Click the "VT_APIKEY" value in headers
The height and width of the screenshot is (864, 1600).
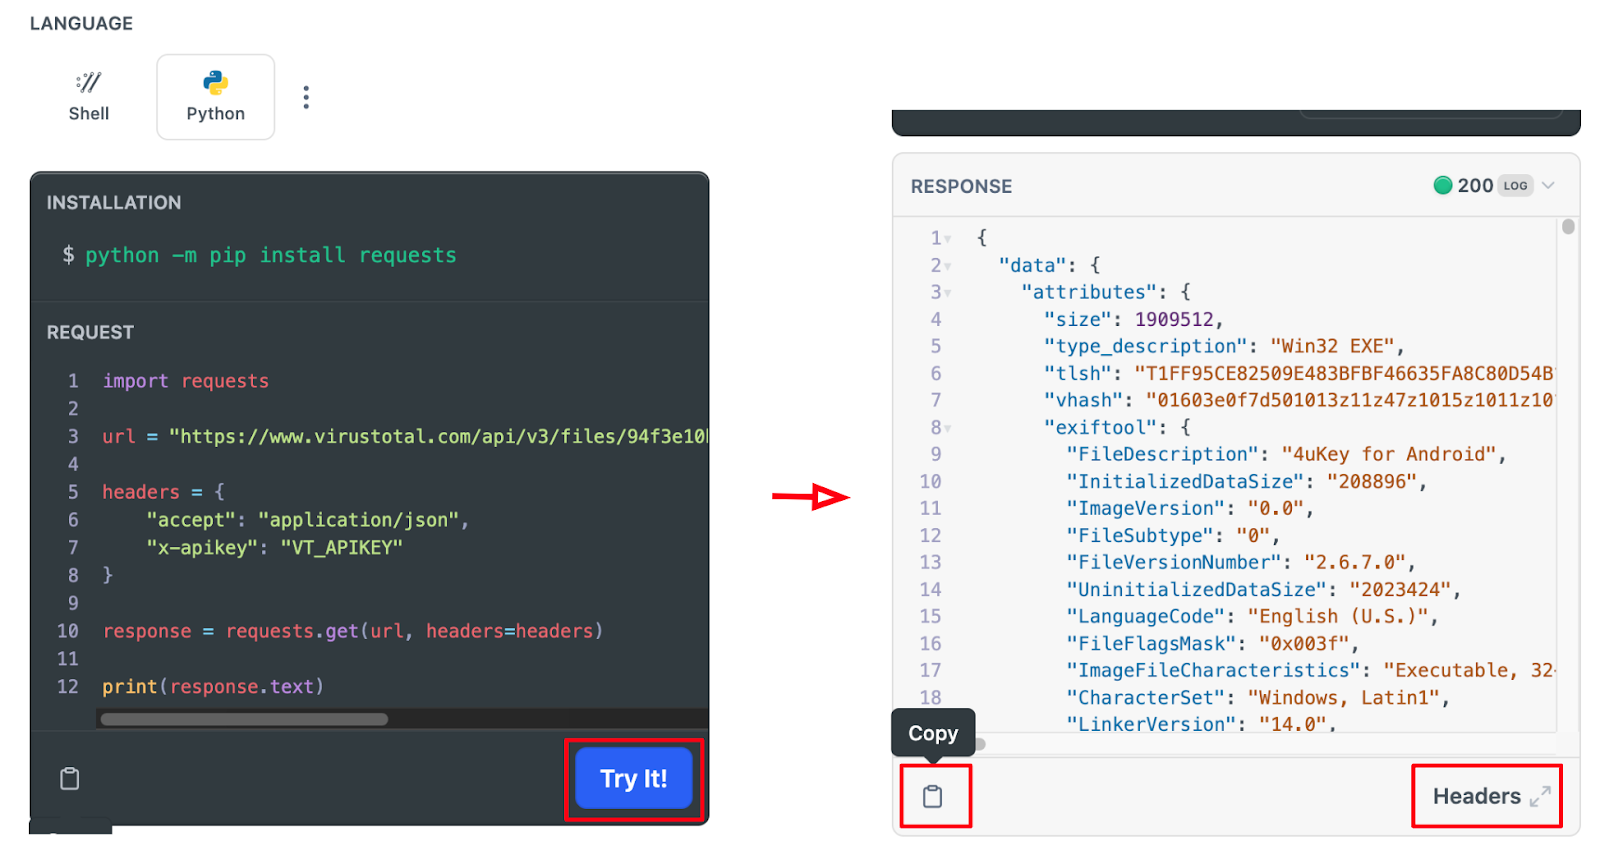[x=341, y=547]
